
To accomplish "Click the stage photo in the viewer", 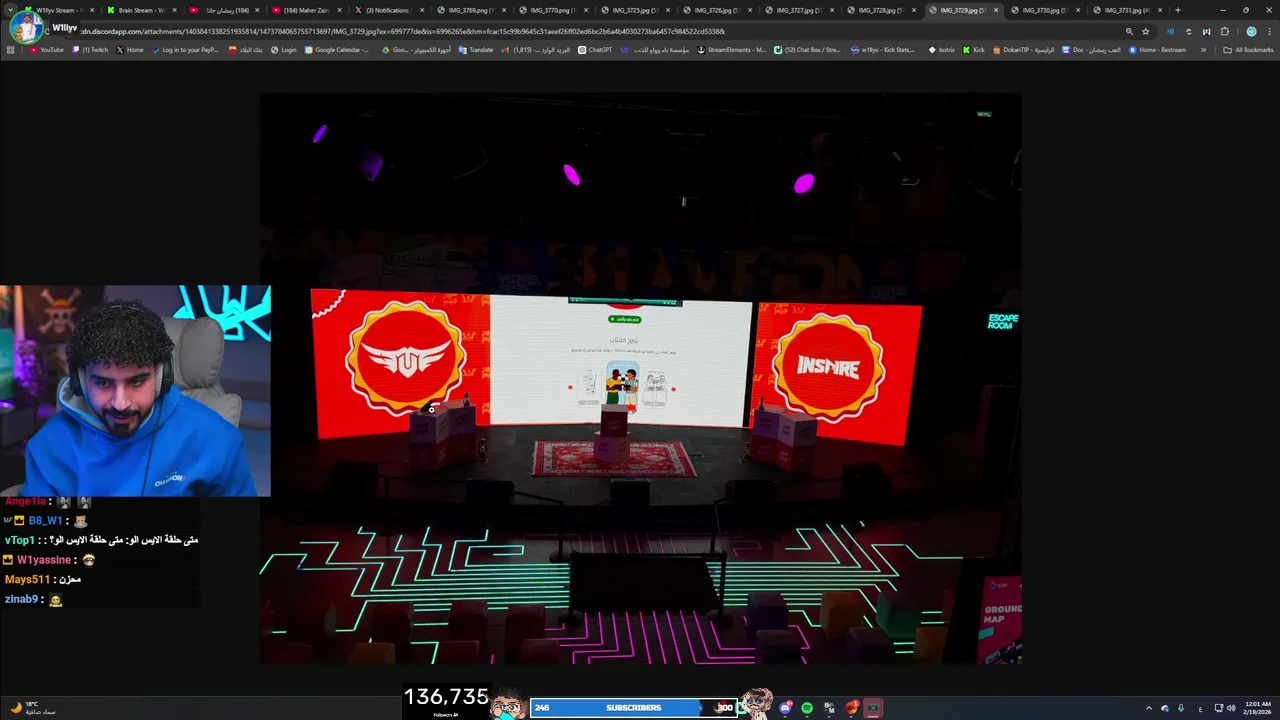I will 640,378.
